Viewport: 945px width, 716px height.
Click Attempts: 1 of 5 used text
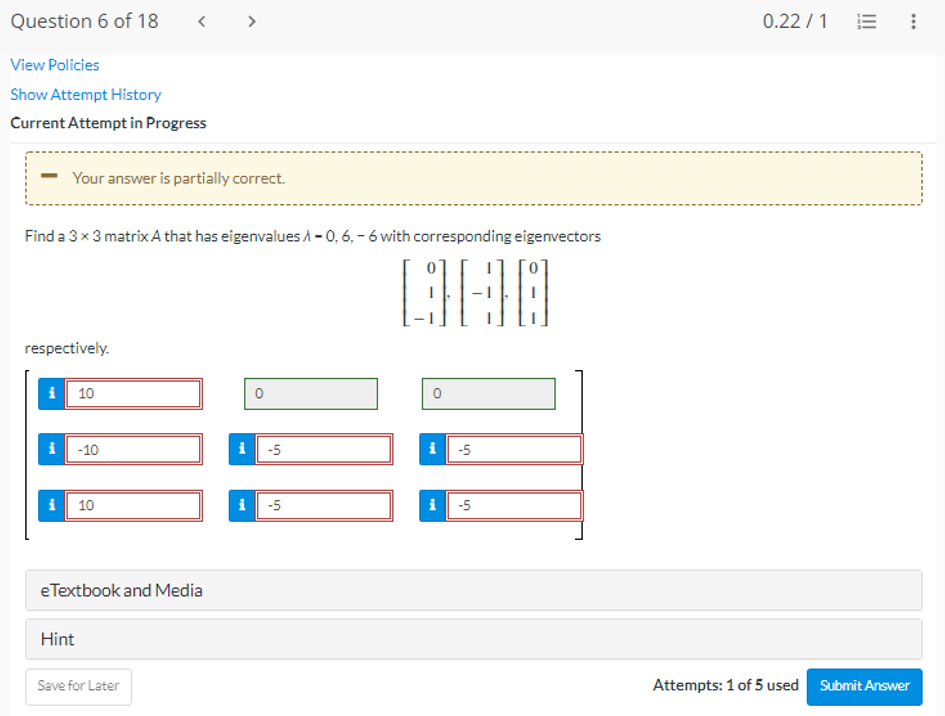coord(726,686)
